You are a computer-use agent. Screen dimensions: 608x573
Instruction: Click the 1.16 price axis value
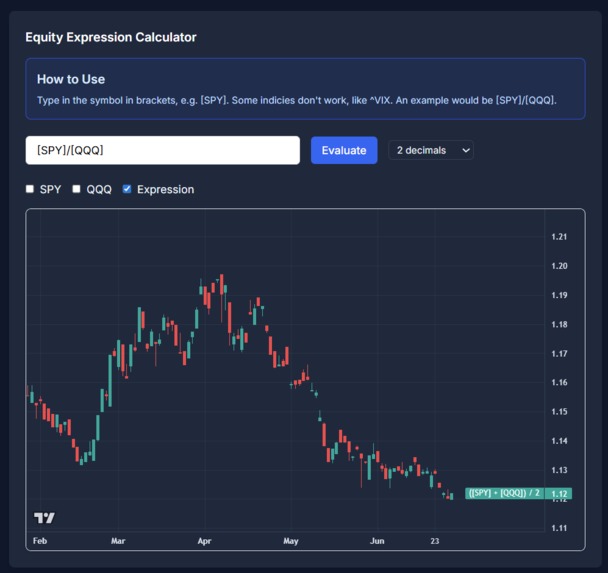coord(559,382)
